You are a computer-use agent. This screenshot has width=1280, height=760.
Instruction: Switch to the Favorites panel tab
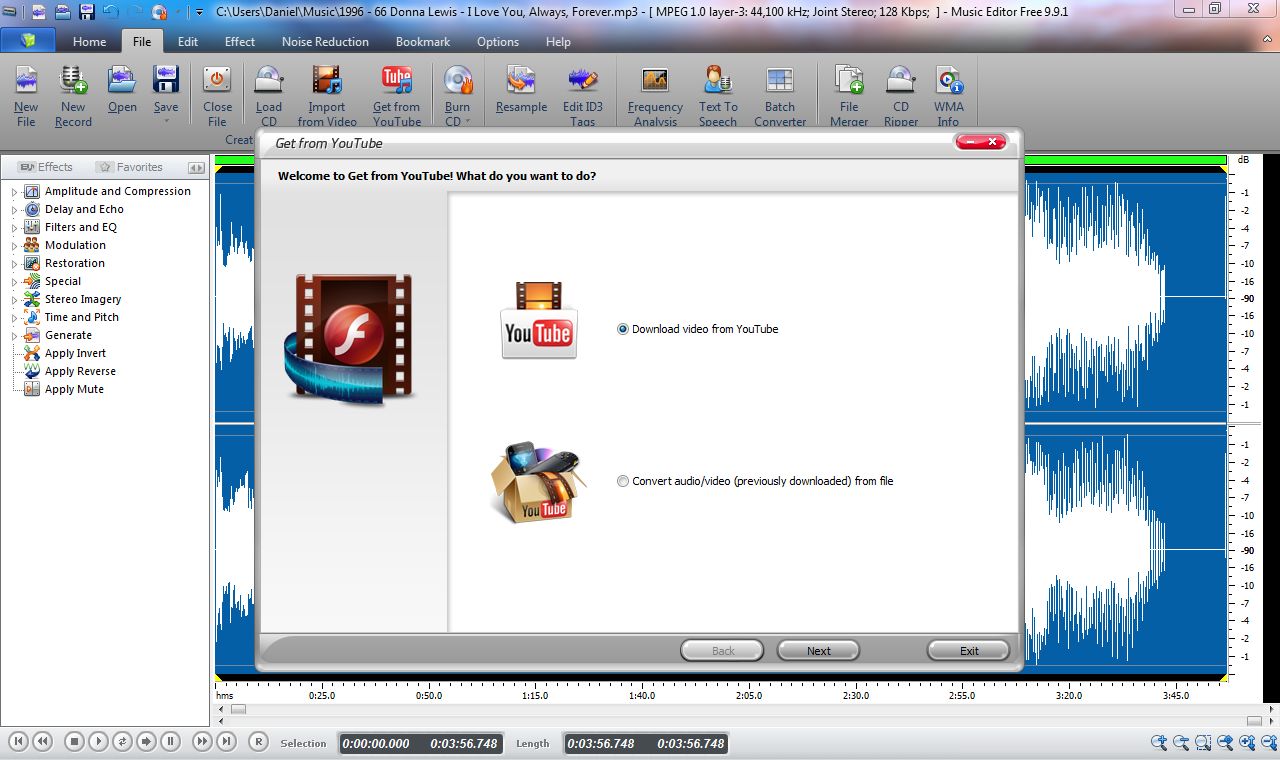pos(130,167)
